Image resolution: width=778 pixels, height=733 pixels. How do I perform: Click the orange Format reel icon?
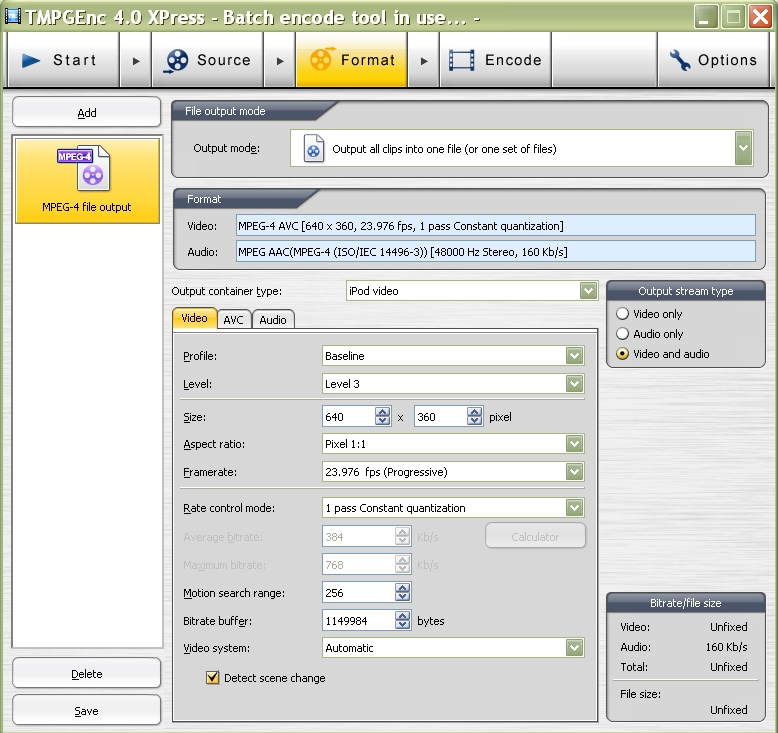pos(322,60)
